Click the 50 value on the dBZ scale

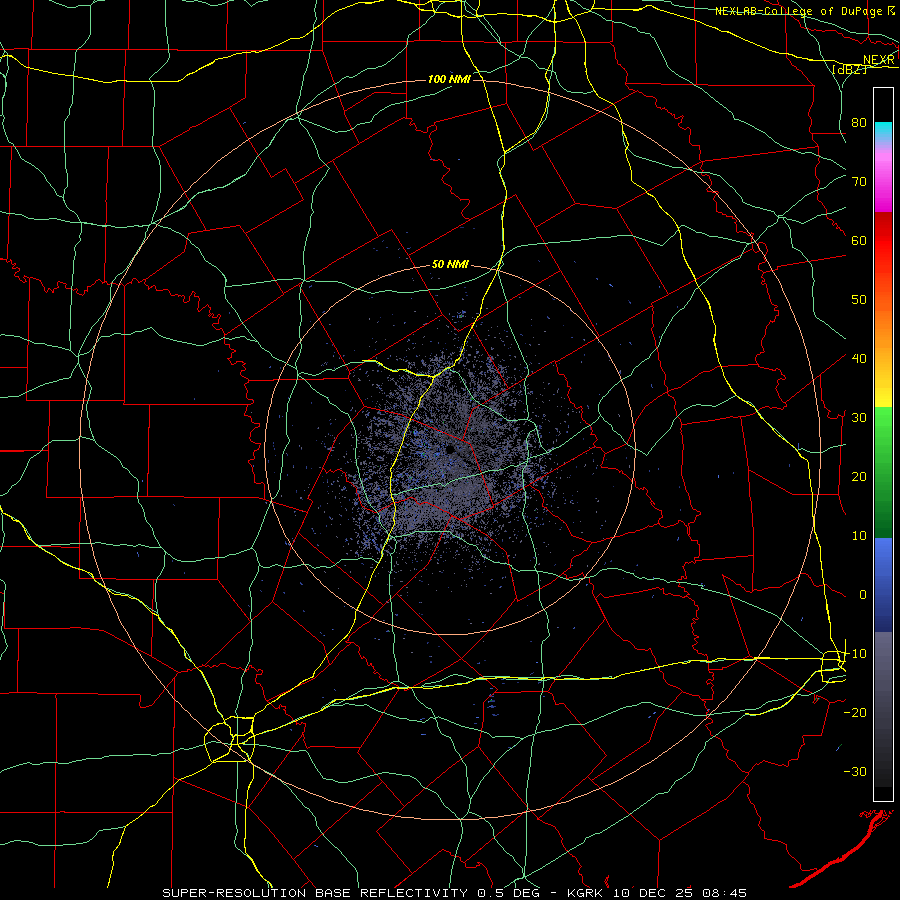pyautogui.click(x=859, y=300)
